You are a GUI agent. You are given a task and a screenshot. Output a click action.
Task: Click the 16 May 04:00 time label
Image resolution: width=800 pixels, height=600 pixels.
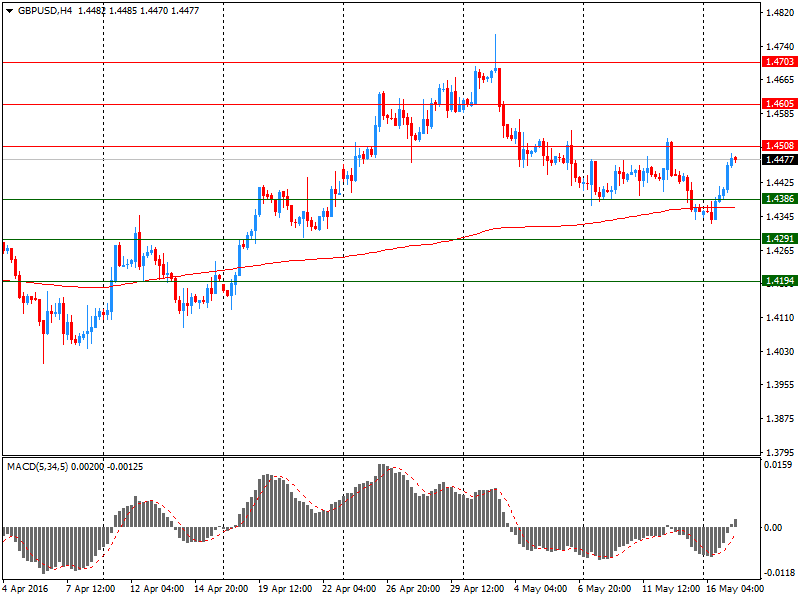(735, 589)
